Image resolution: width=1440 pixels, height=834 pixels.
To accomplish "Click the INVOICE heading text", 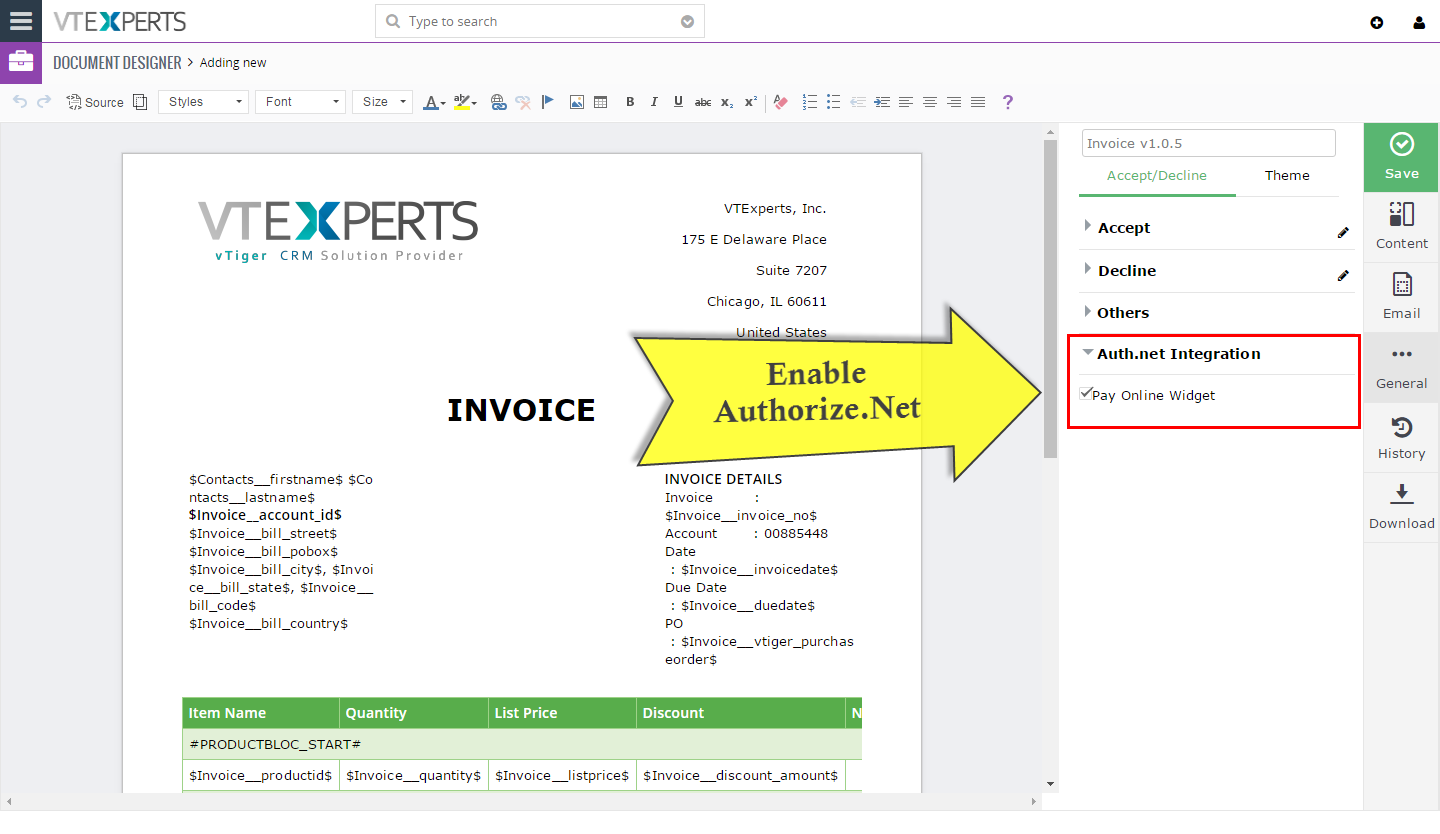I will pos(521,410).
